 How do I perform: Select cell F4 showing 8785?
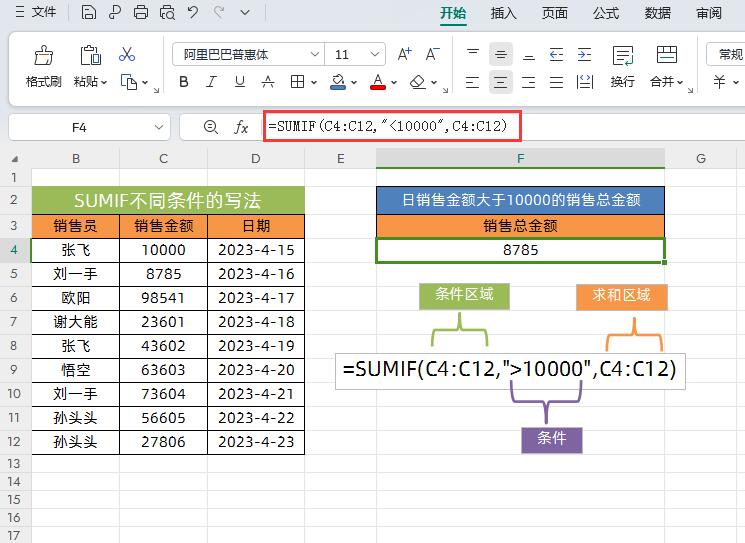tap(520, 250)
